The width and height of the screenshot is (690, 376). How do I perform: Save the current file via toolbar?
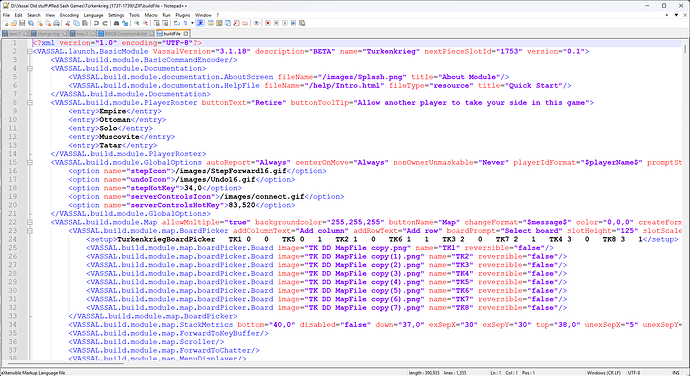coord(22,23)
